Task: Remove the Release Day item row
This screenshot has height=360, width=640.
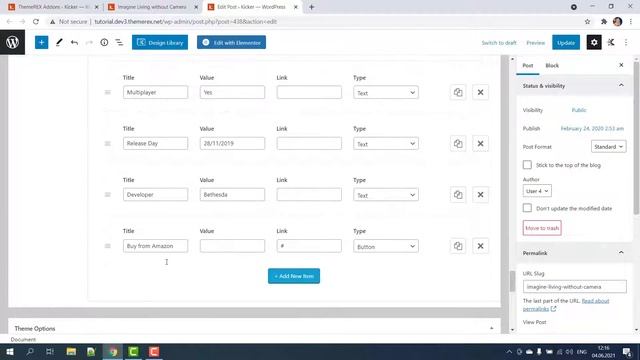Action: [480, 144]
